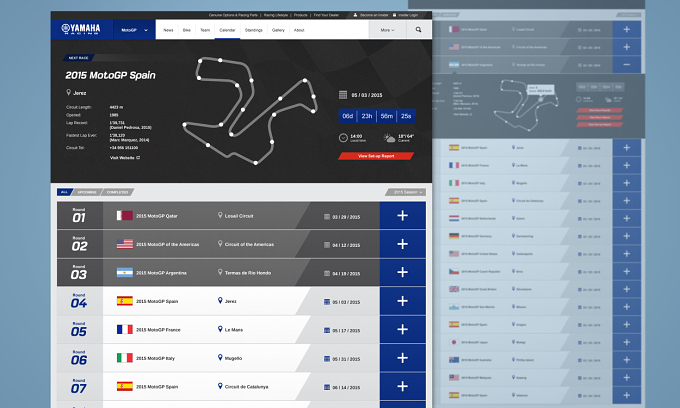Open the About nav item
680x408 pixels.
tap(299, 30)
